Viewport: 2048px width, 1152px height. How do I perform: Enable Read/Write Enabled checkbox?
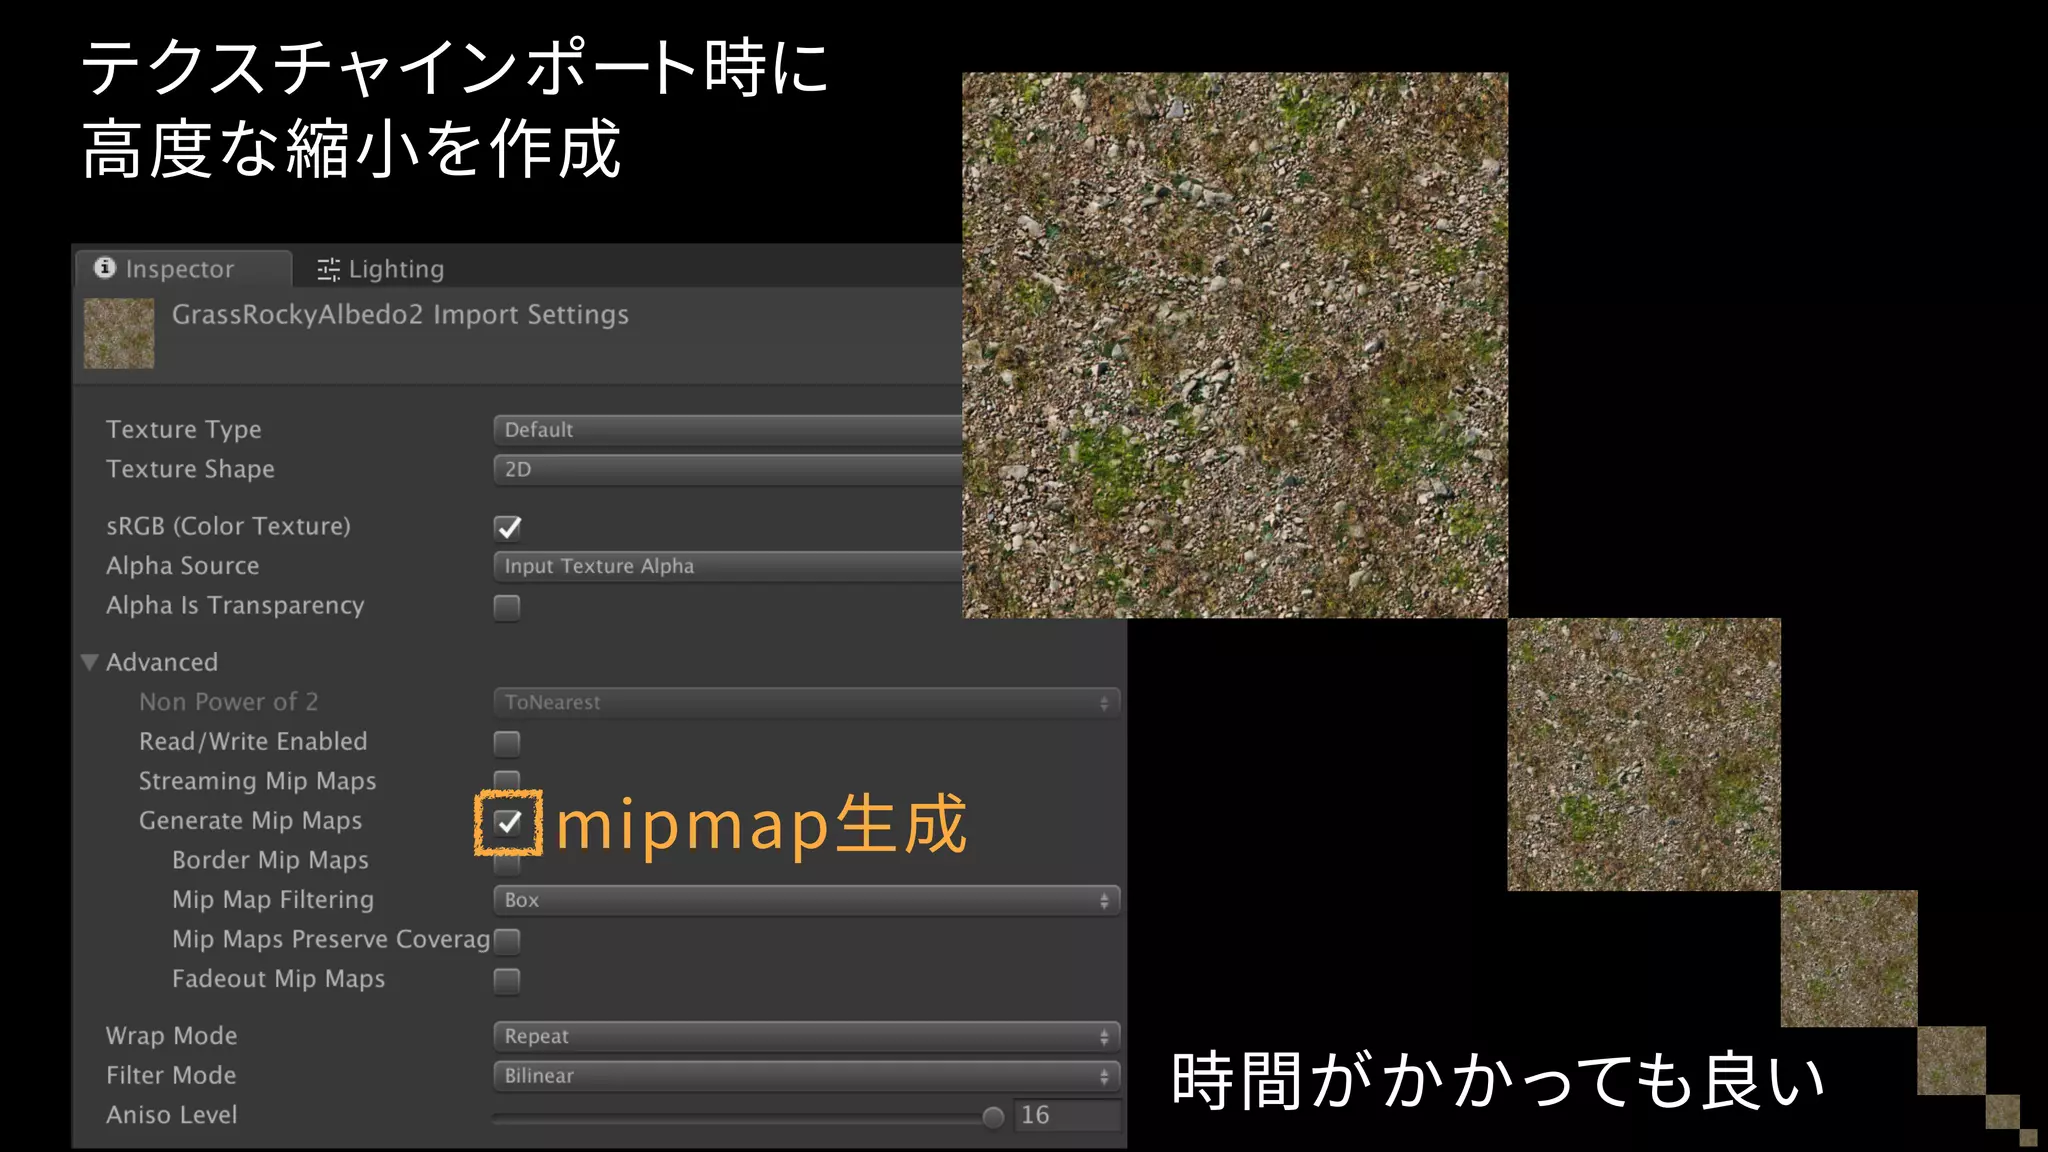tap(507, 743)
